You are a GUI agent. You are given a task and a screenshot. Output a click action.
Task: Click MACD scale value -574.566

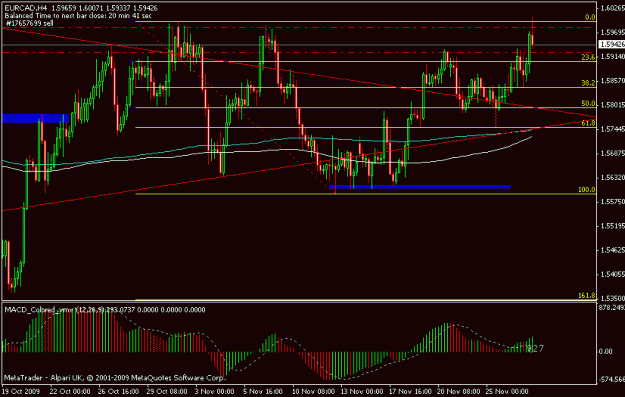click(x=612, y=380)
